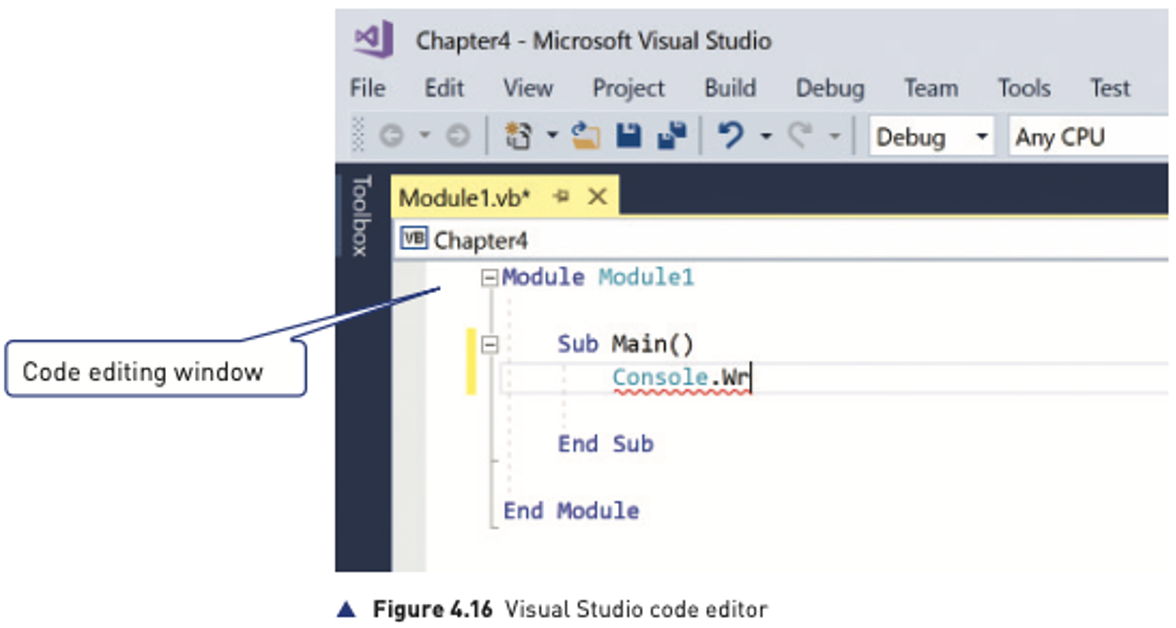Open the Debug configuration dropdown

click(x=932, y=136)
